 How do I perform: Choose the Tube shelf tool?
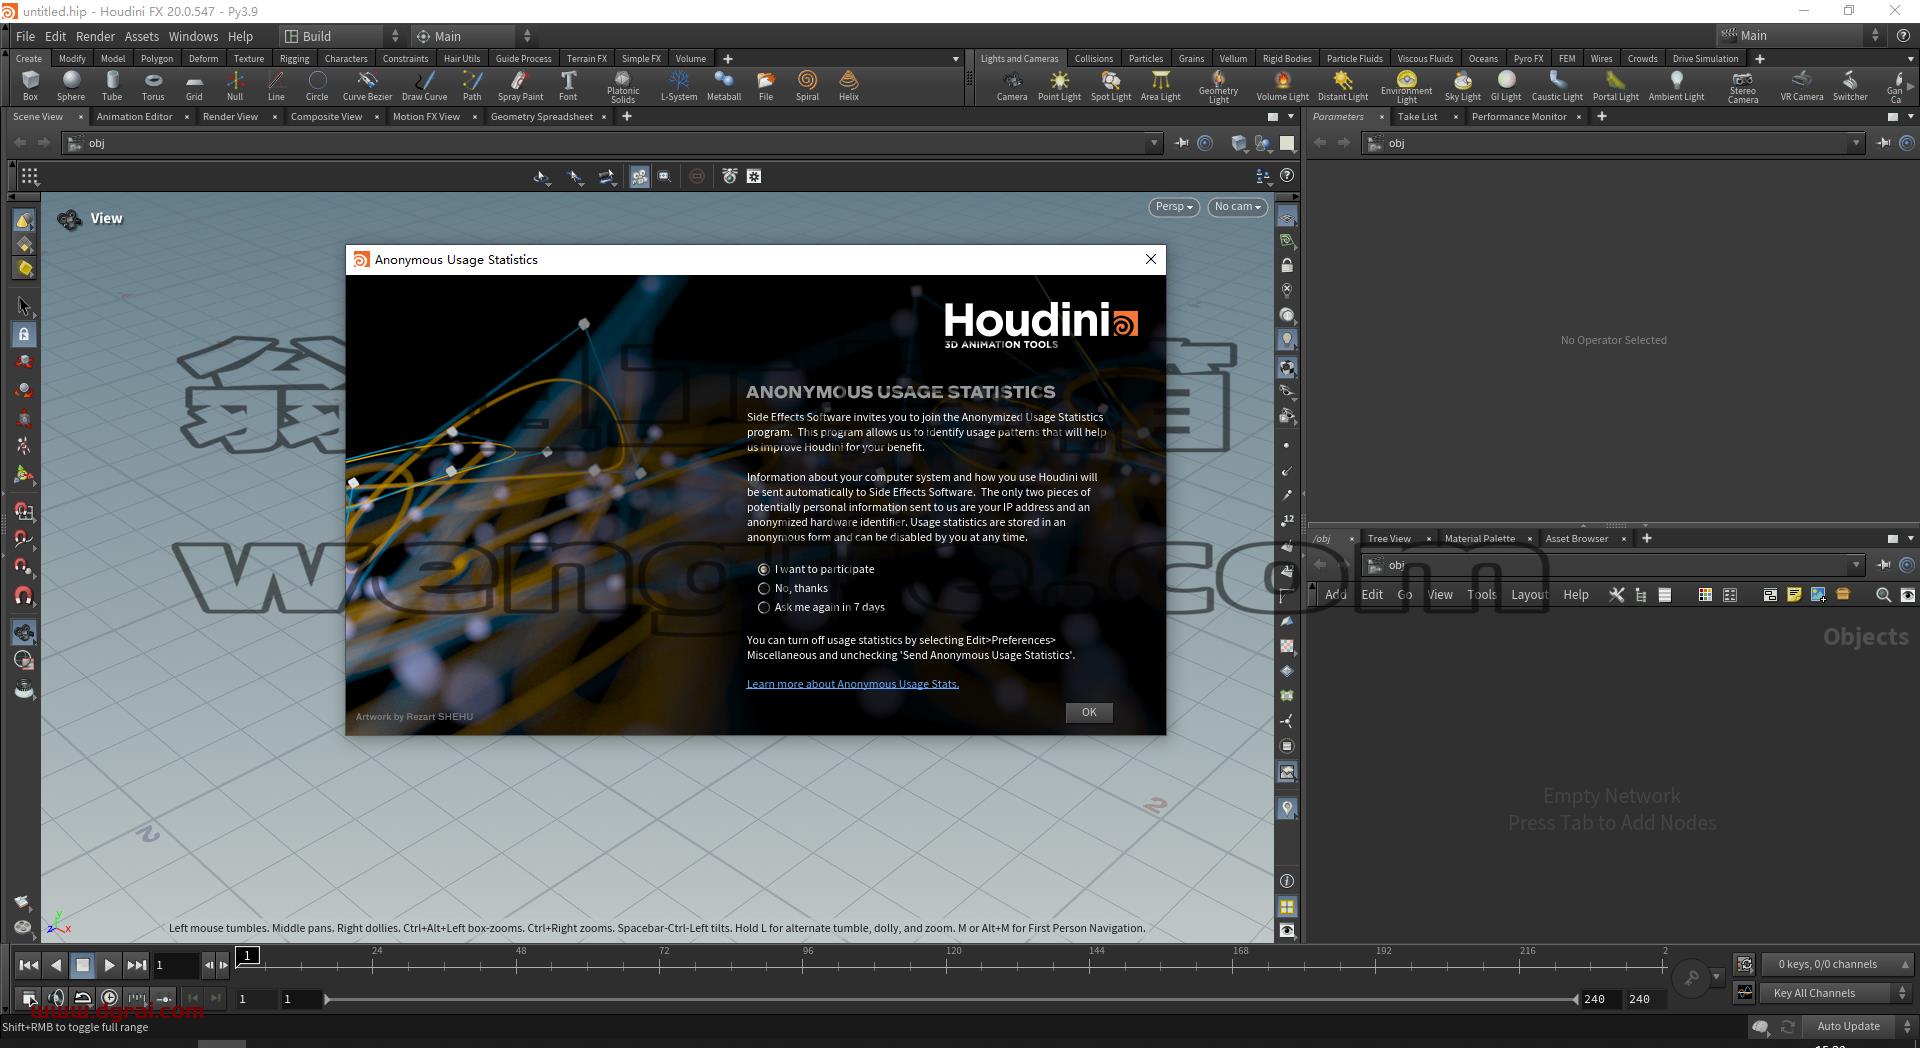click(x=112, y=86)
